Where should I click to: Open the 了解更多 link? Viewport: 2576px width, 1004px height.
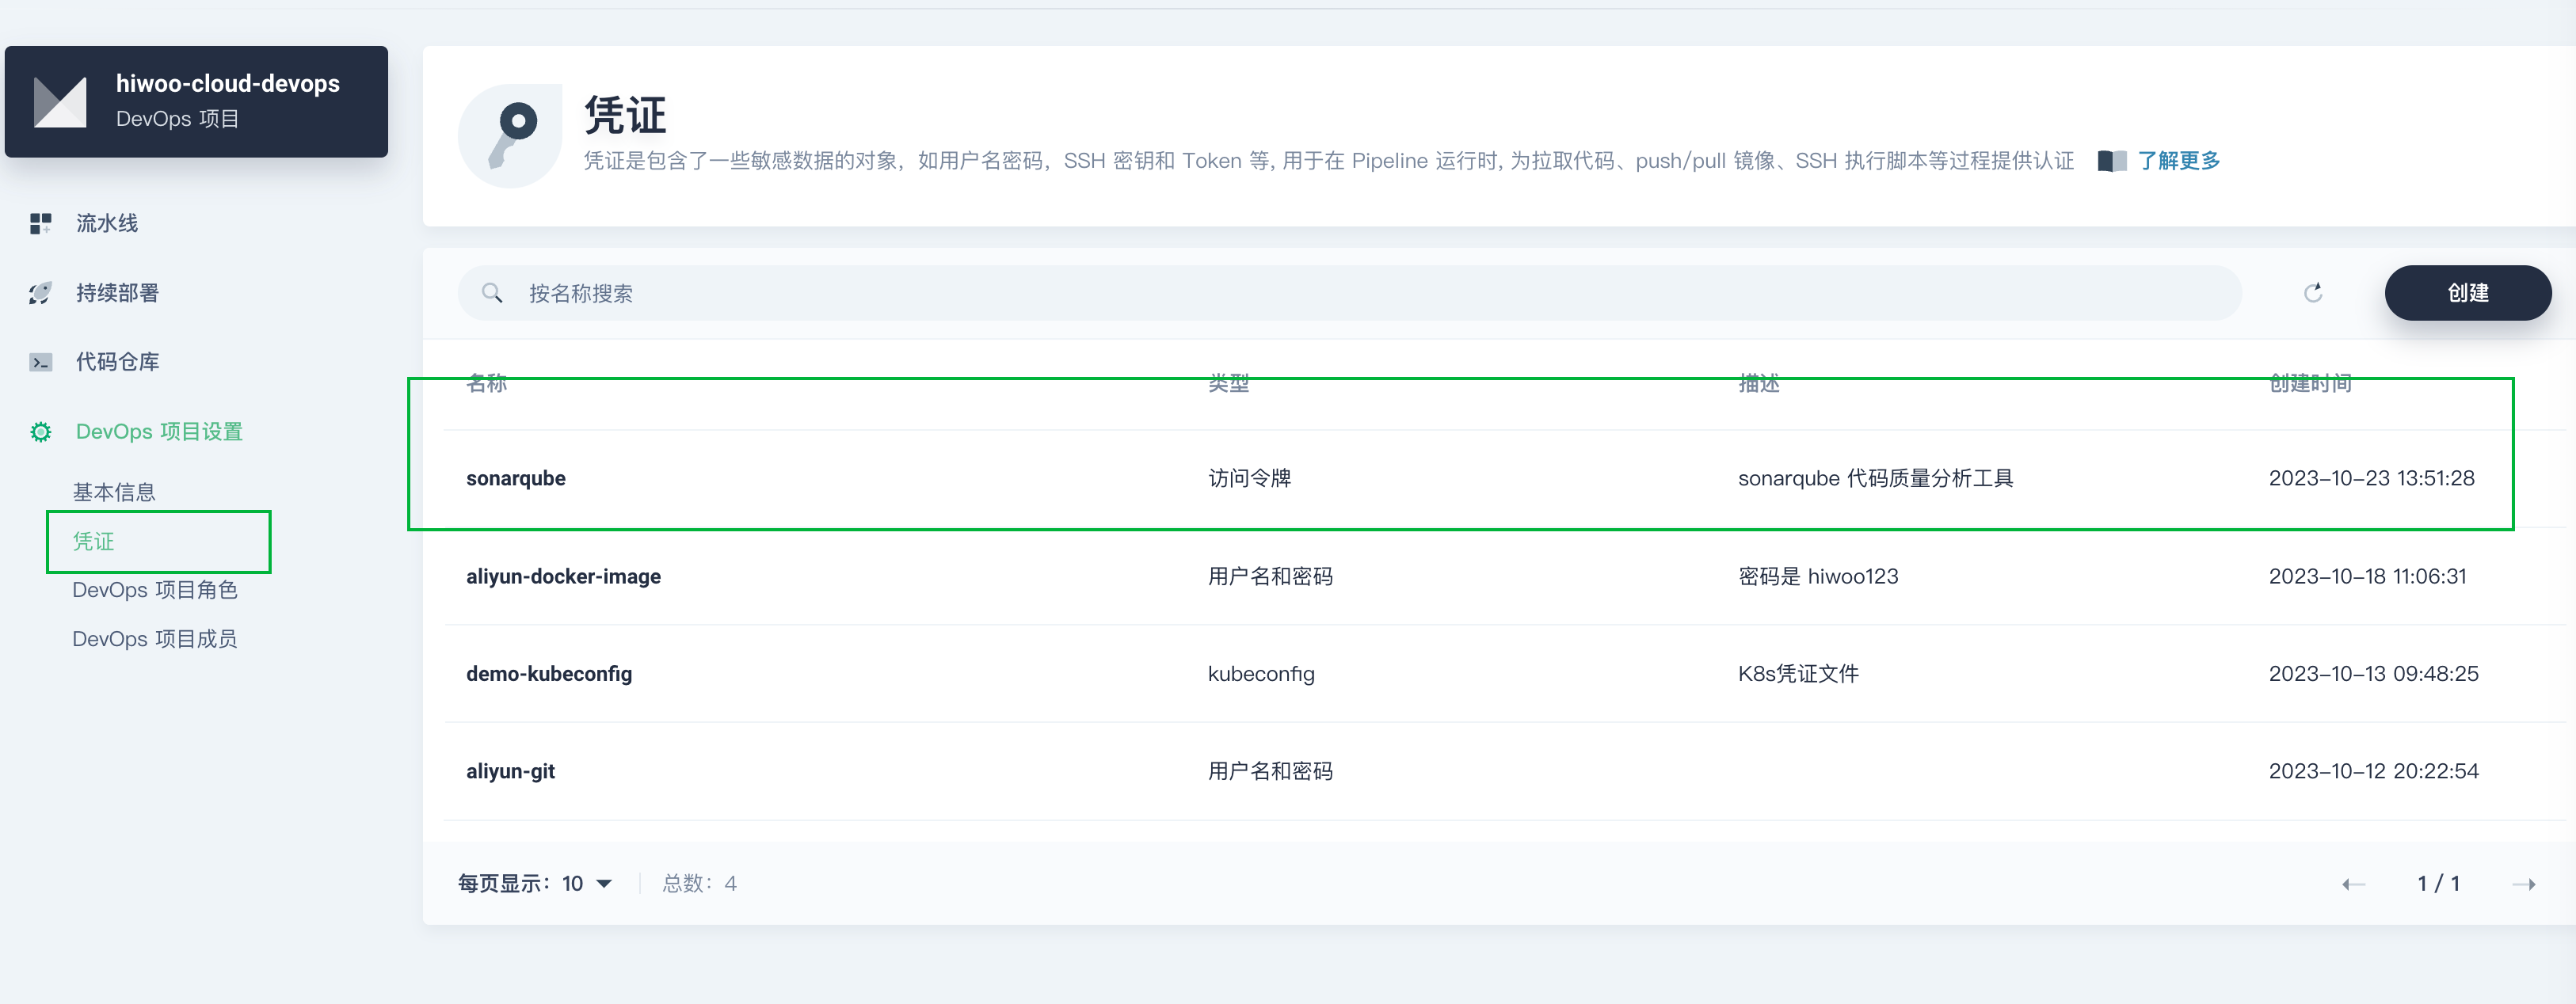point(2178,161)
